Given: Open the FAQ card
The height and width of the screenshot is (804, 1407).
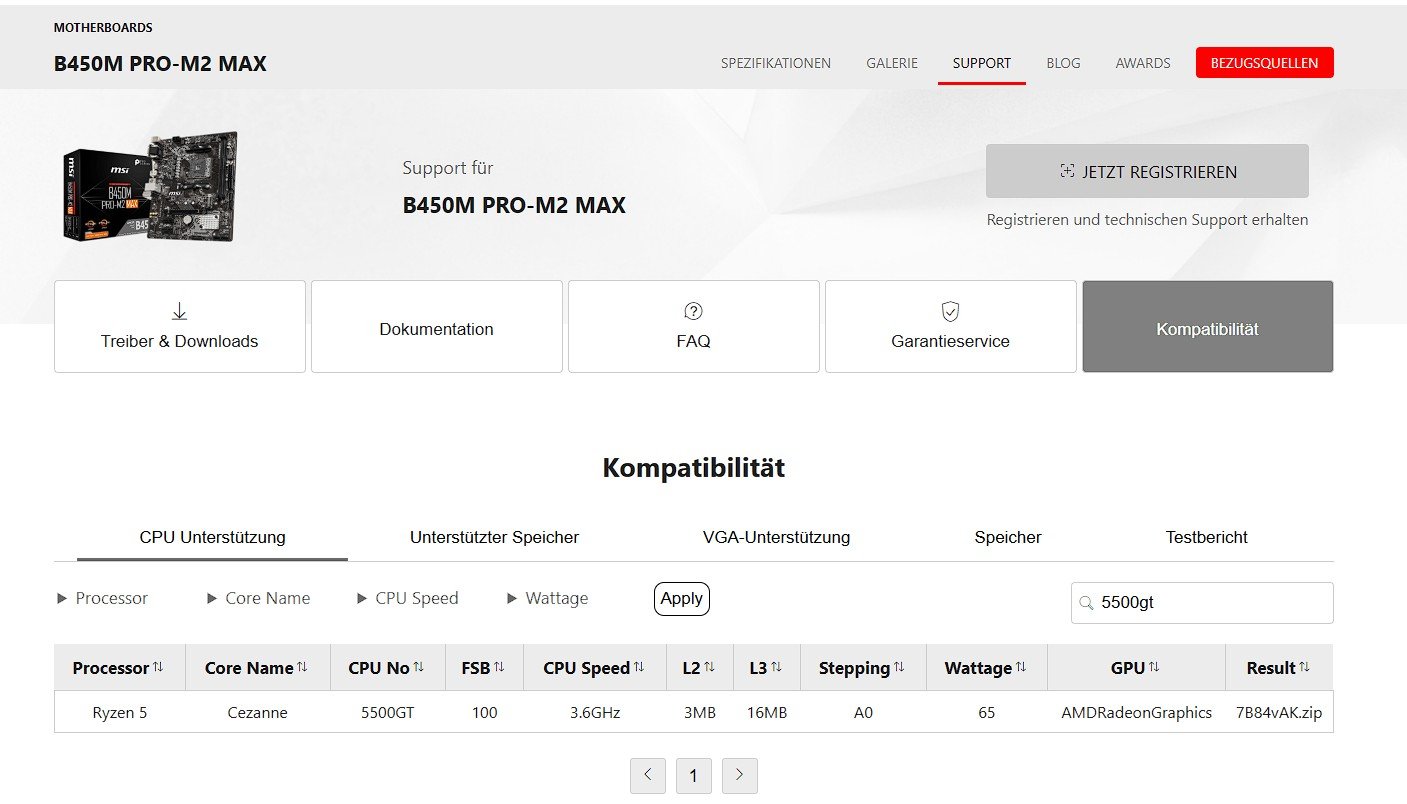Looking at the screenshot, I should 694,326.
